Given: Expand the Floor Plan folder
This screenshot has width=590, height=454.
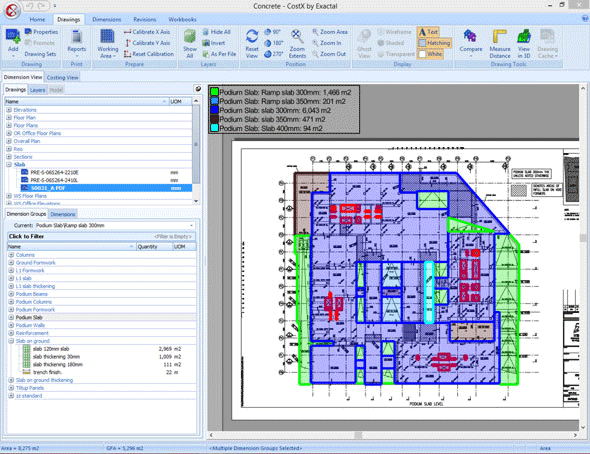Looking at the screenshot, I should (9, 118).
